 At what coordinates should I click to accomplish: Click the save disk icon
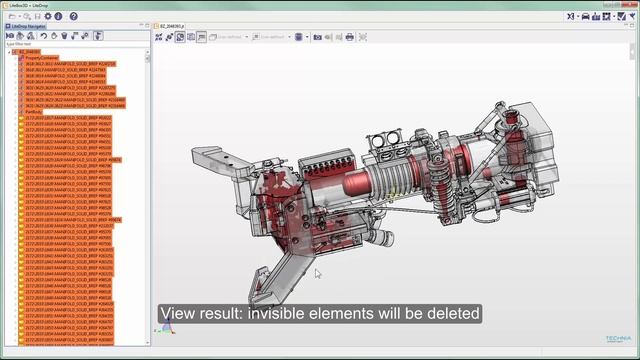38,16
